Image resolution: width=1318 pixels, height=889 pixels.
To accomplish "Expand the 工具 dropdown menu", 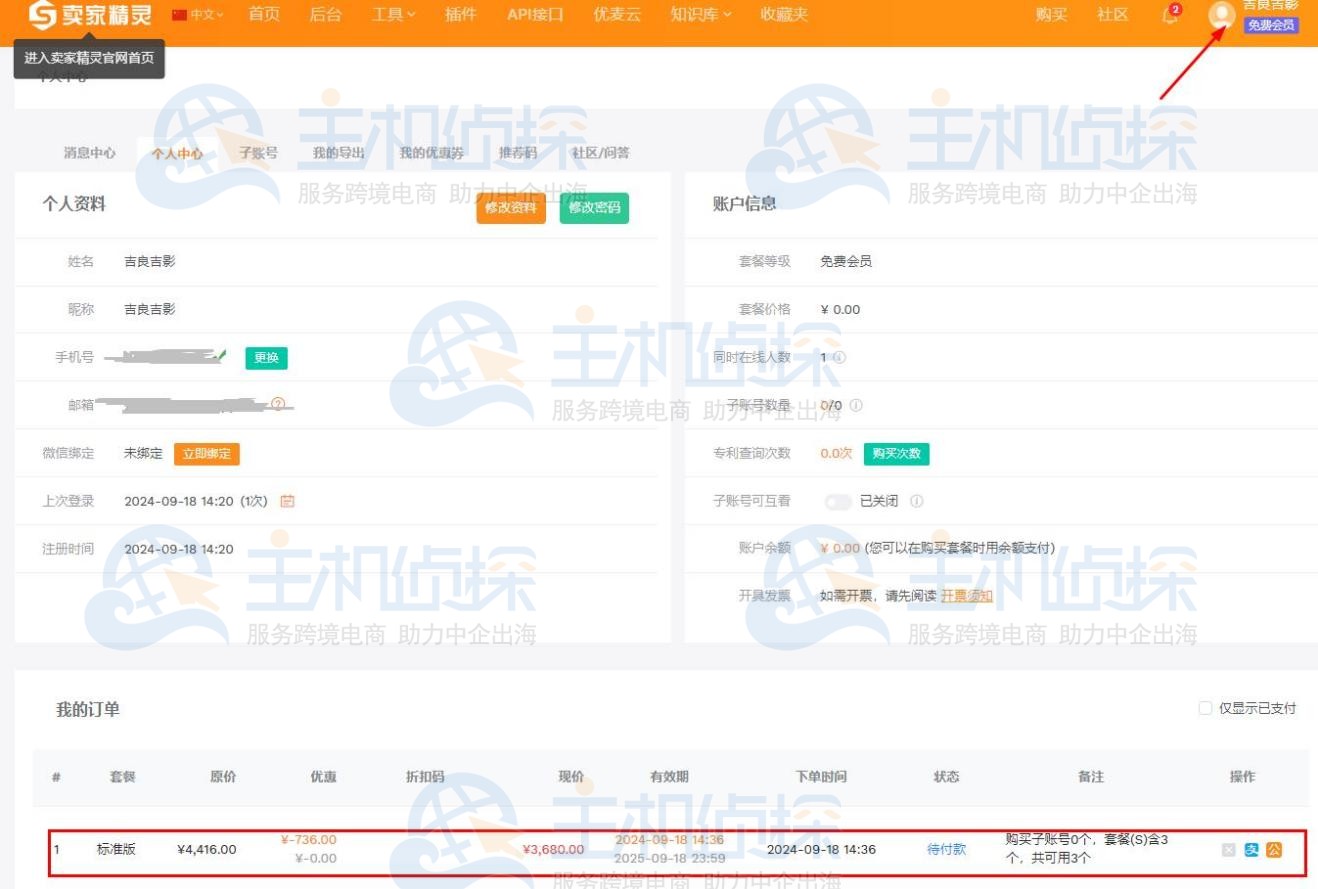I will (x=392, y=14).
